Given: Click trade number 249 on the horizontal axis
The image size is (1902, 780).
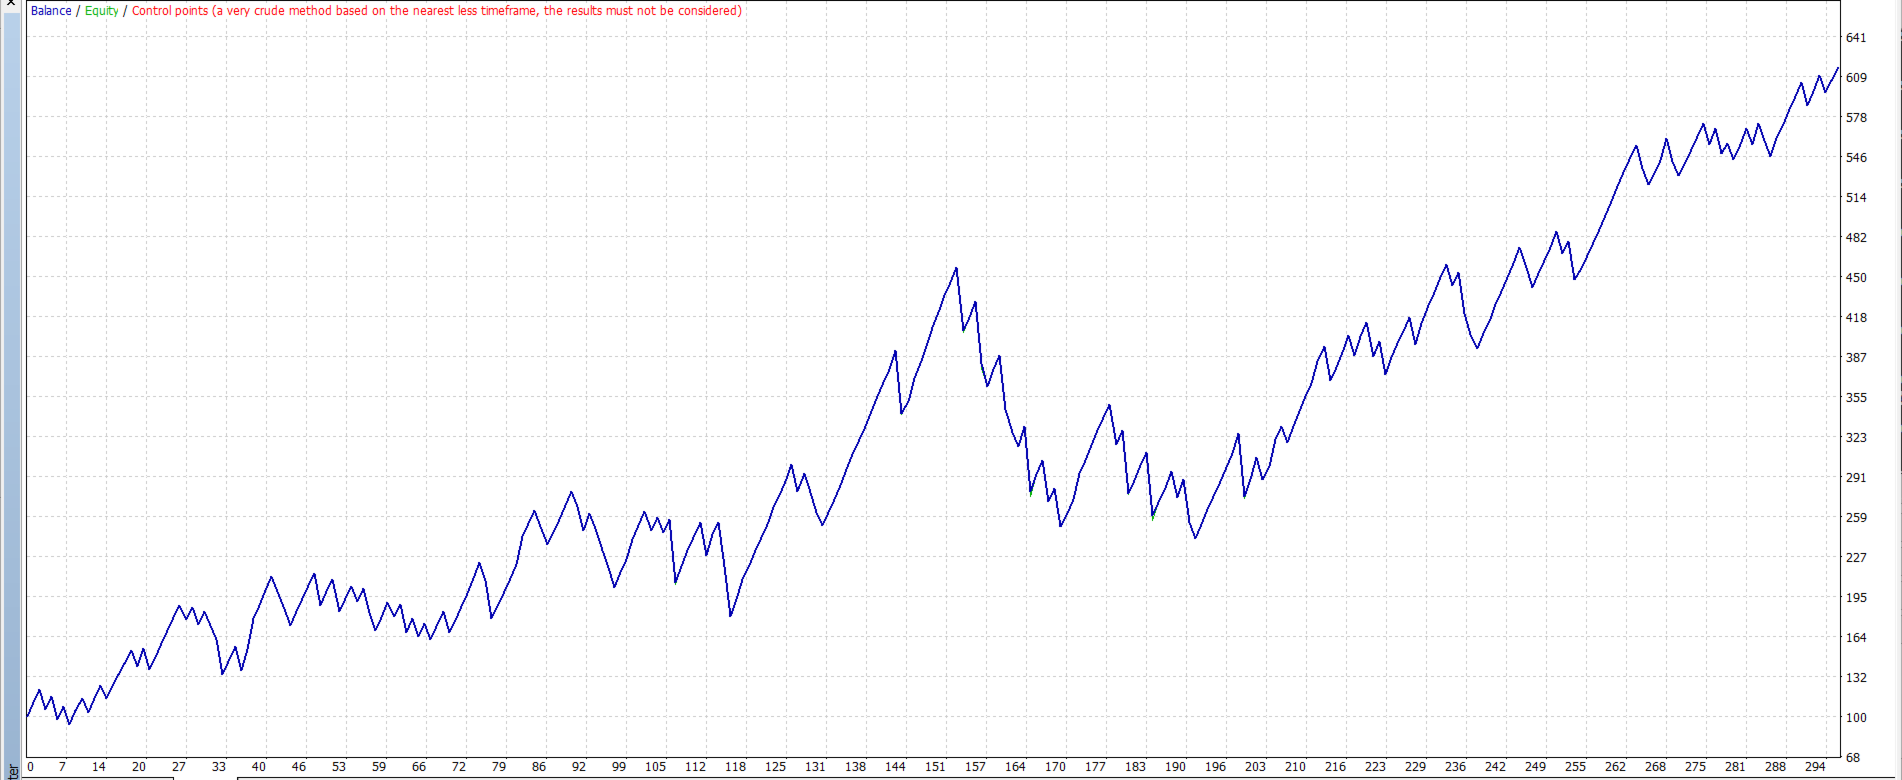Looking at the screenshot, I should 1535,767.
